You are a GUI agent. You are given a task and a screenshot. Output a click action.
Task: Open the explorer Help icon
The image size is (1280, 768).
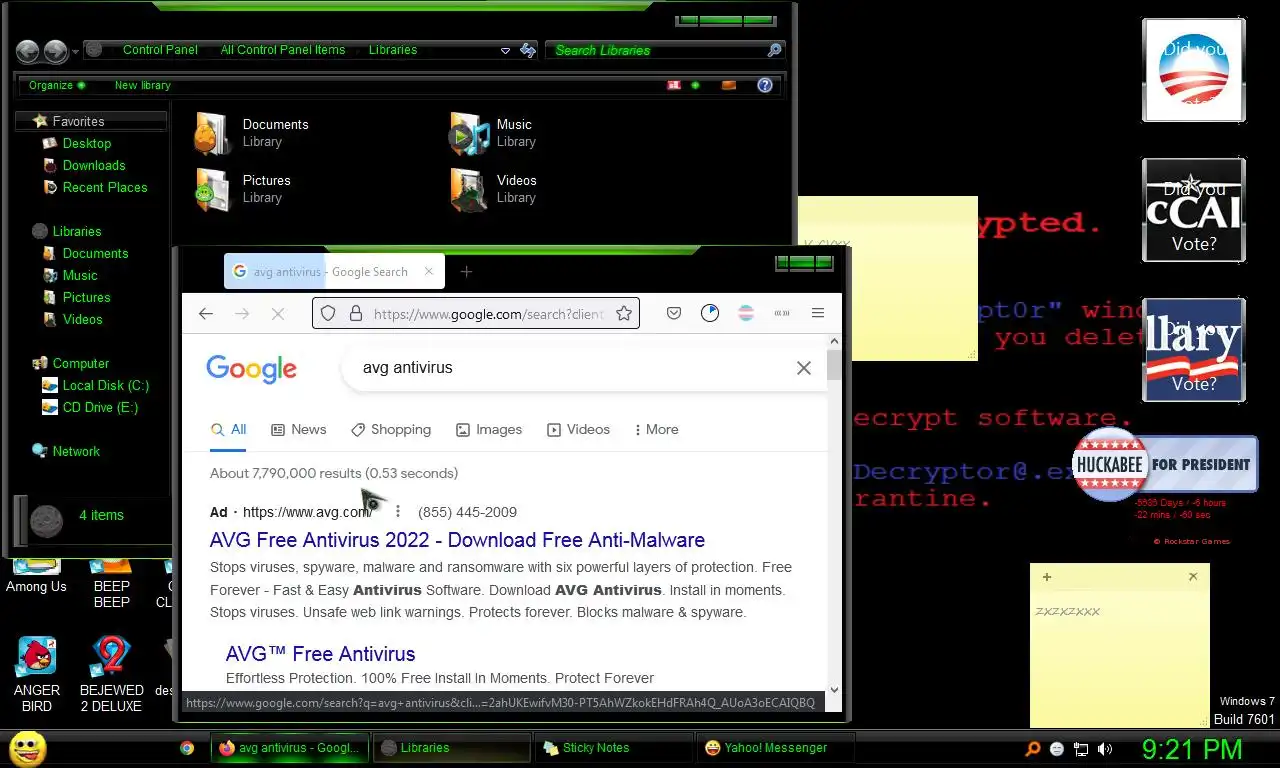click(x=765, y=85)
